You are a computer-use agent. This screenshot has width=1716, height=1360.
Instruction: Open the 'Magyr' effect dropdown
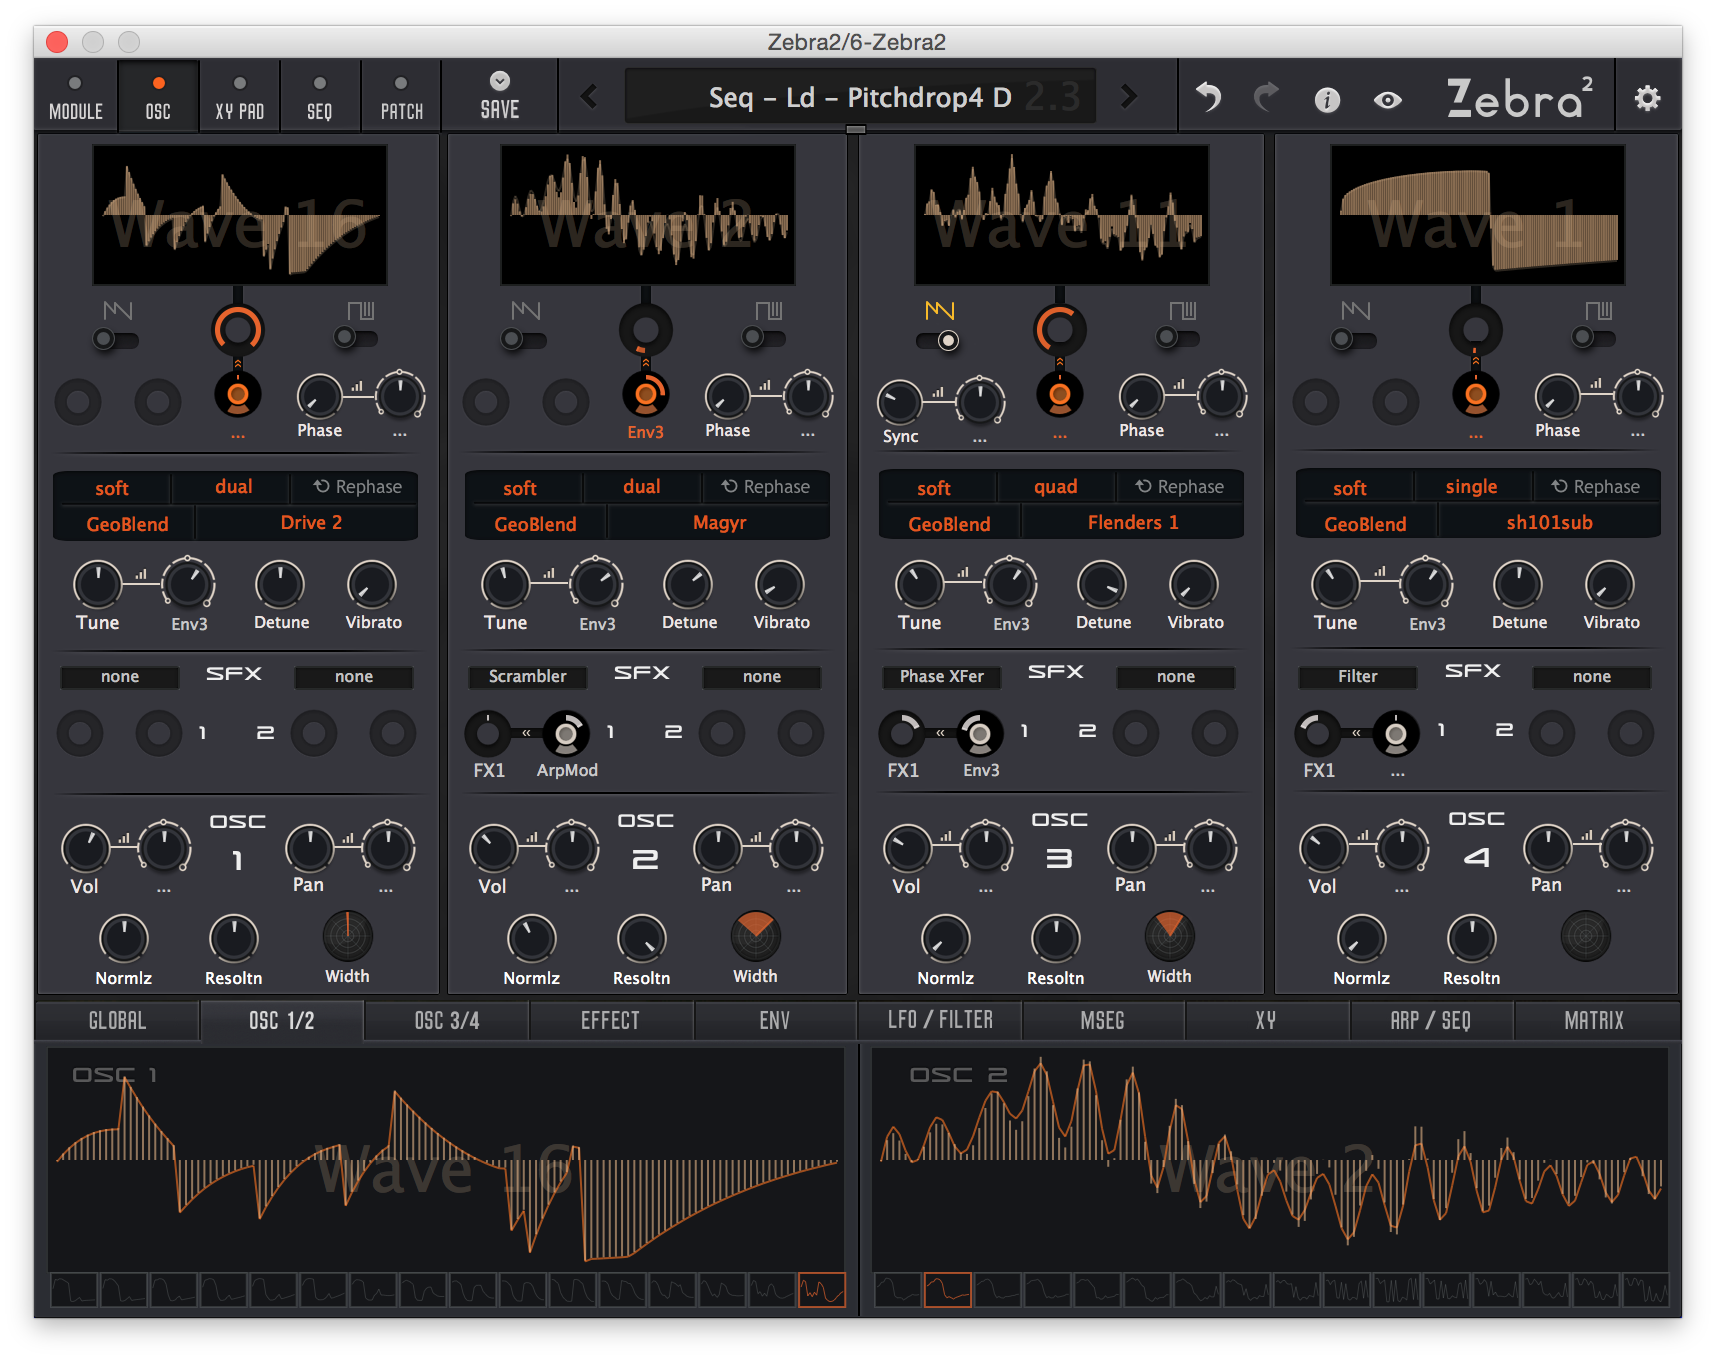tap(719, 523)
